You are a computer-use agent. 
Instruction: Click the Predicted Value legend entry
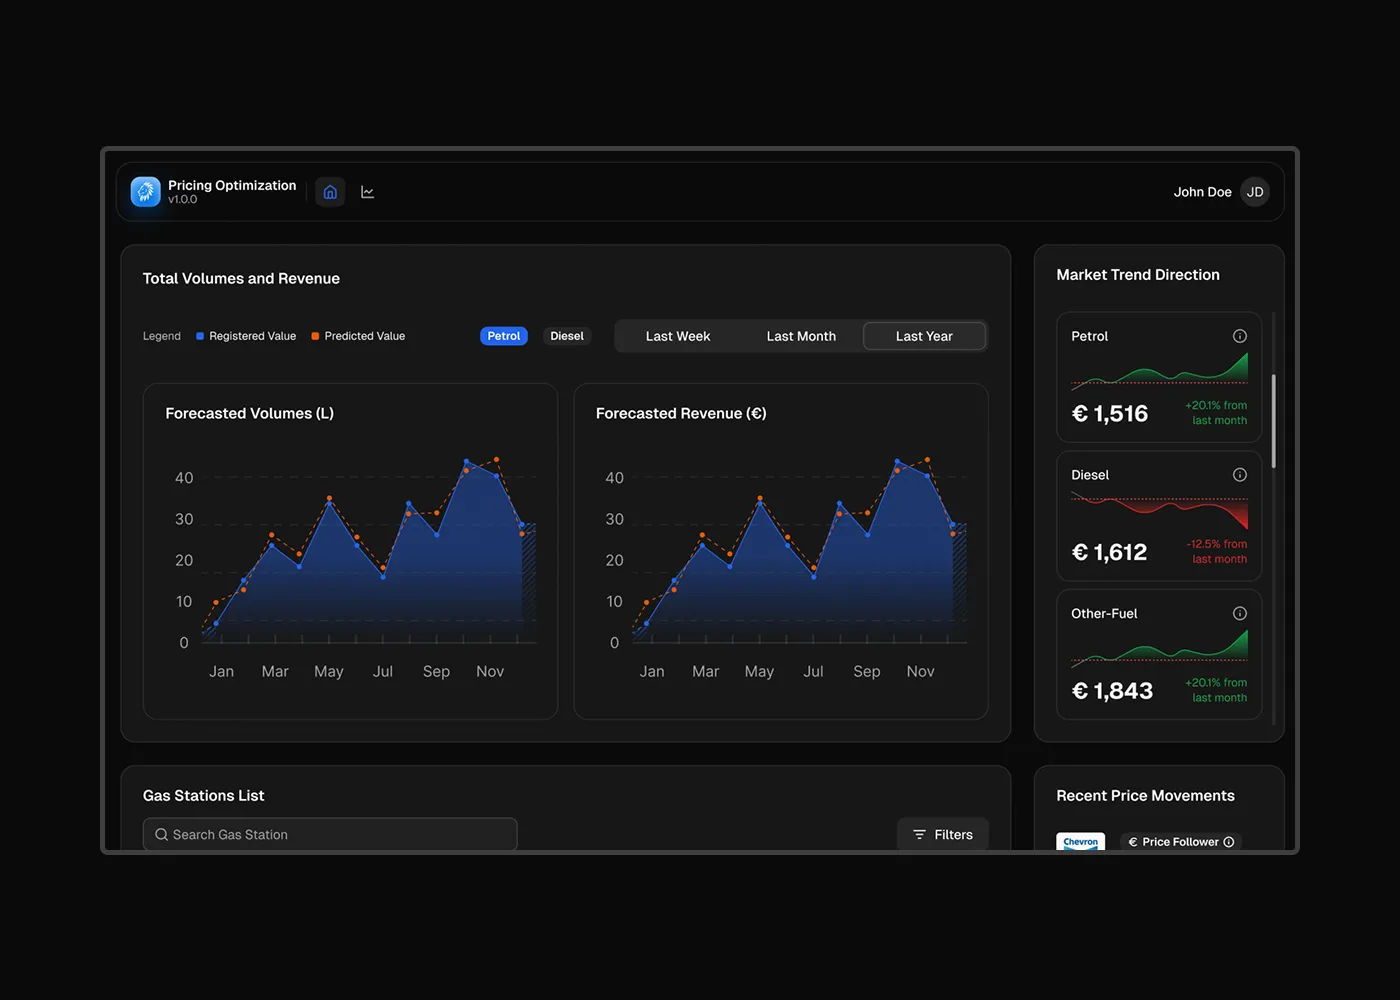point(357,336)
